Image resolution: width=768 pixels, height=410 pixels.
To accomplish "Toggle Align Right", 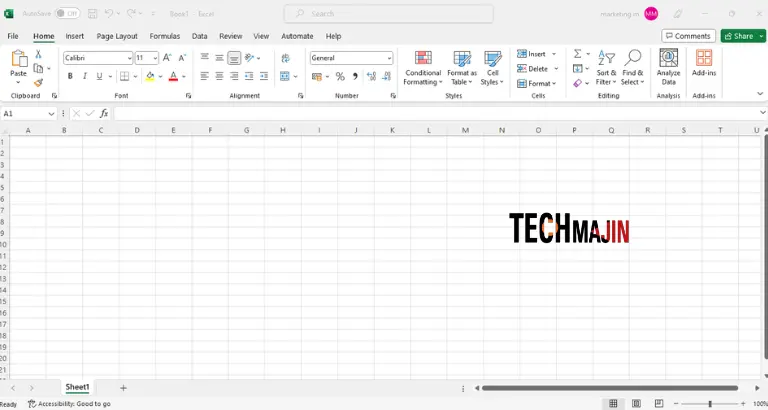I will click(235, 76).
